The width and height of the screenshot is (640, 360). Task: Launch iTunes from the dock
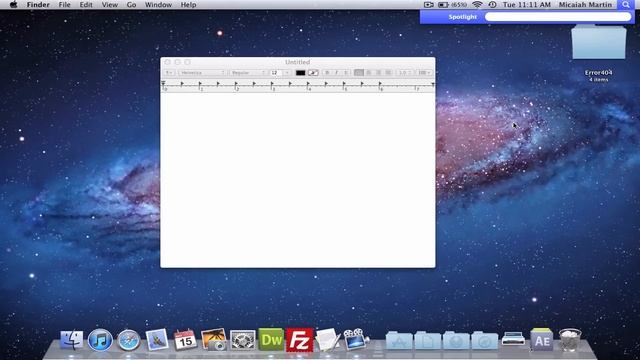point(100,340)
